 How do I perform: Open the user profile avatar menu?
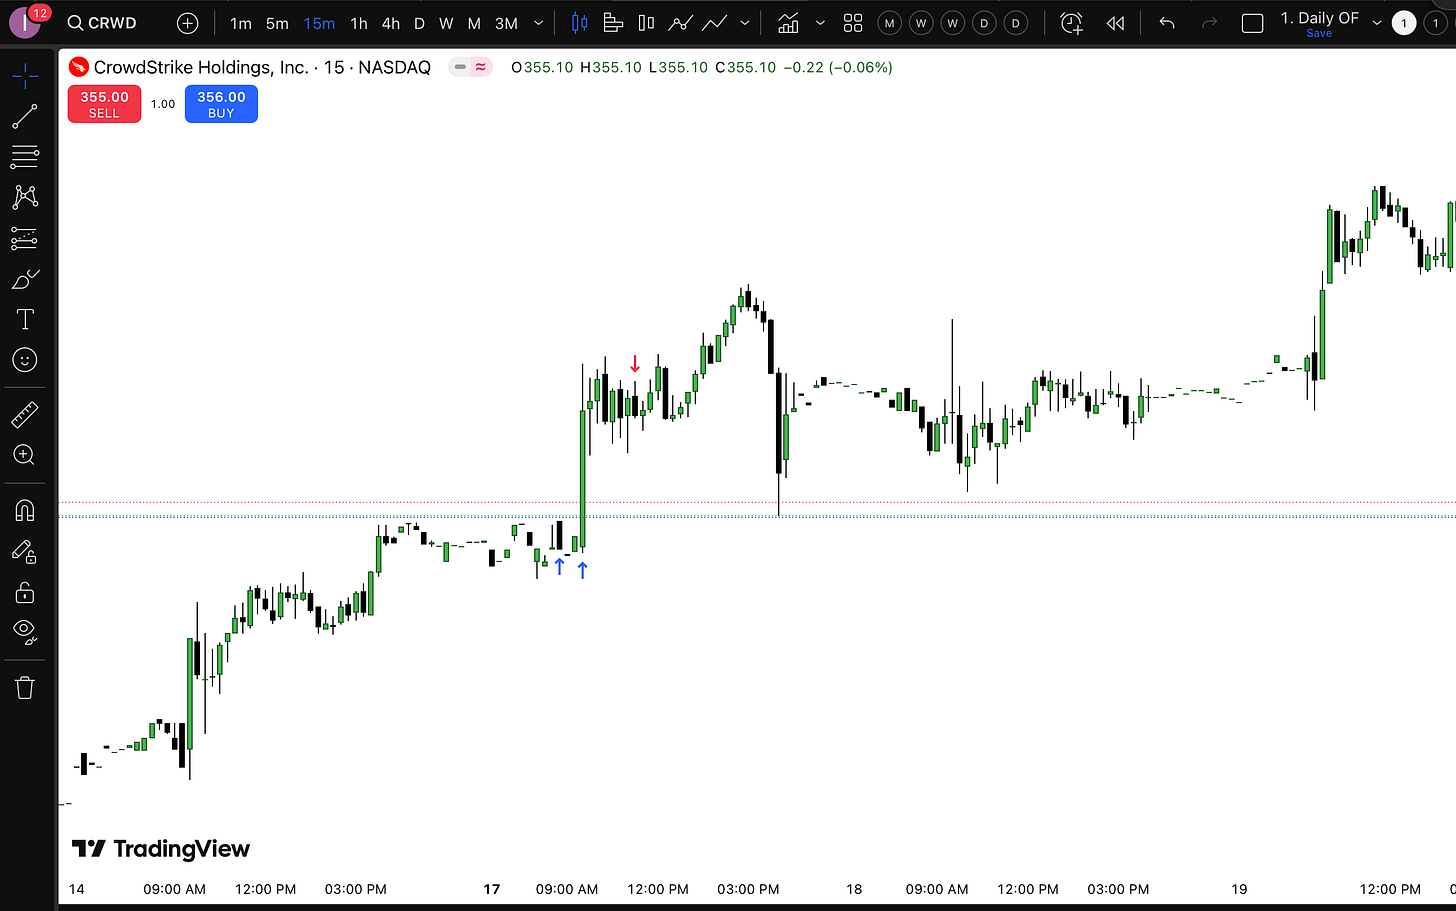pos(25,22)
